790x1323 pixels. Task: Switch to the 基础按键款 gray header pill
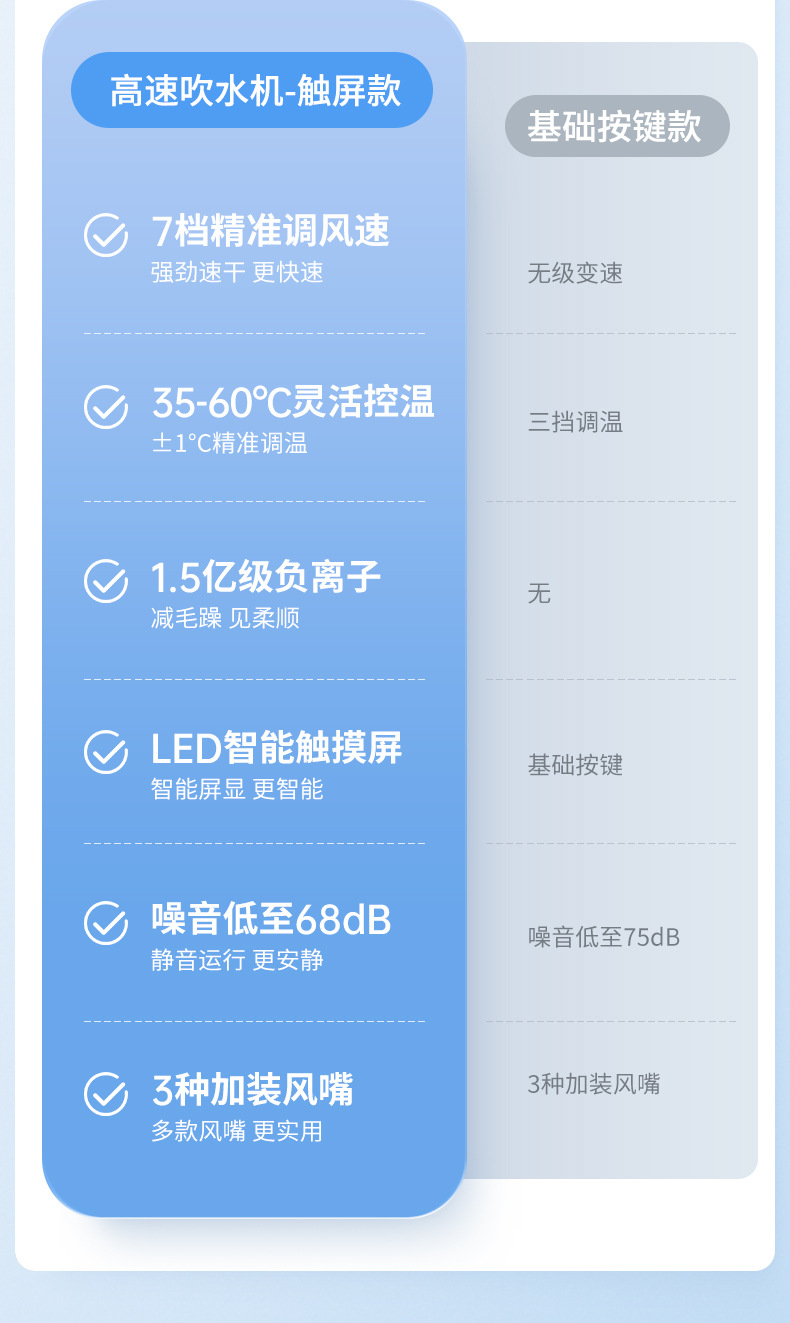pos(616,126)
